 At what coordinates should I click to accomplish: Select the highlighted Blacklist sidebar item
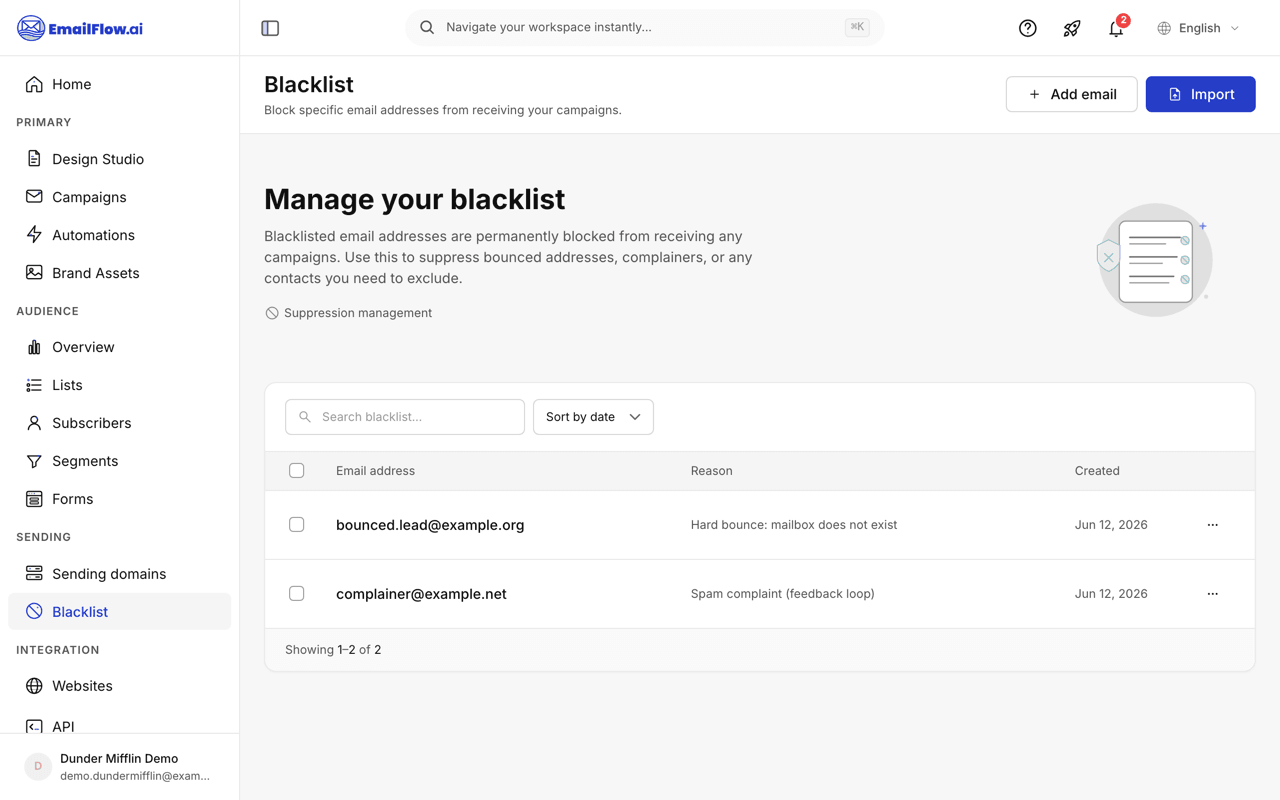click(x=119, y=612)
